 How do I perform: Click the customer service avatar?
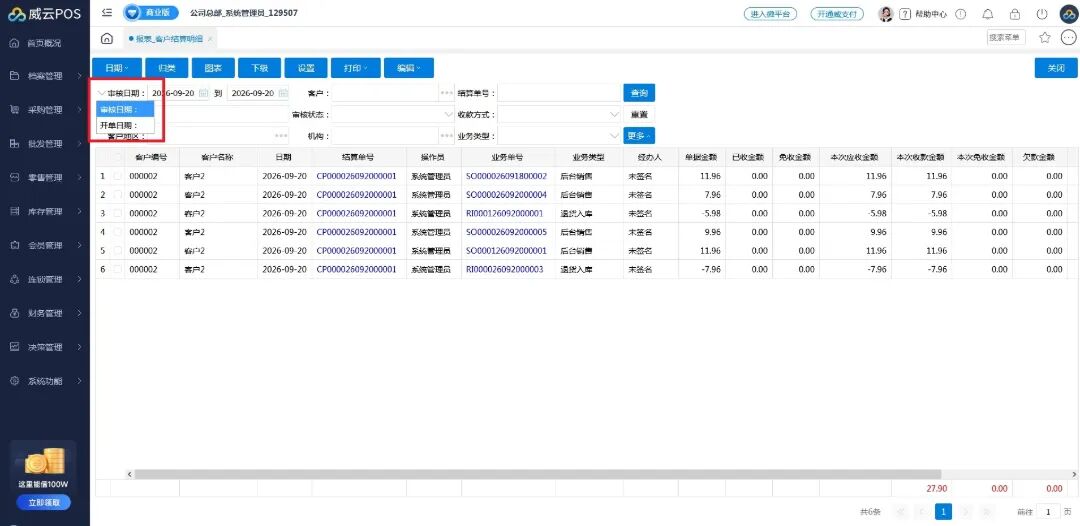click(x=886, y=14)
